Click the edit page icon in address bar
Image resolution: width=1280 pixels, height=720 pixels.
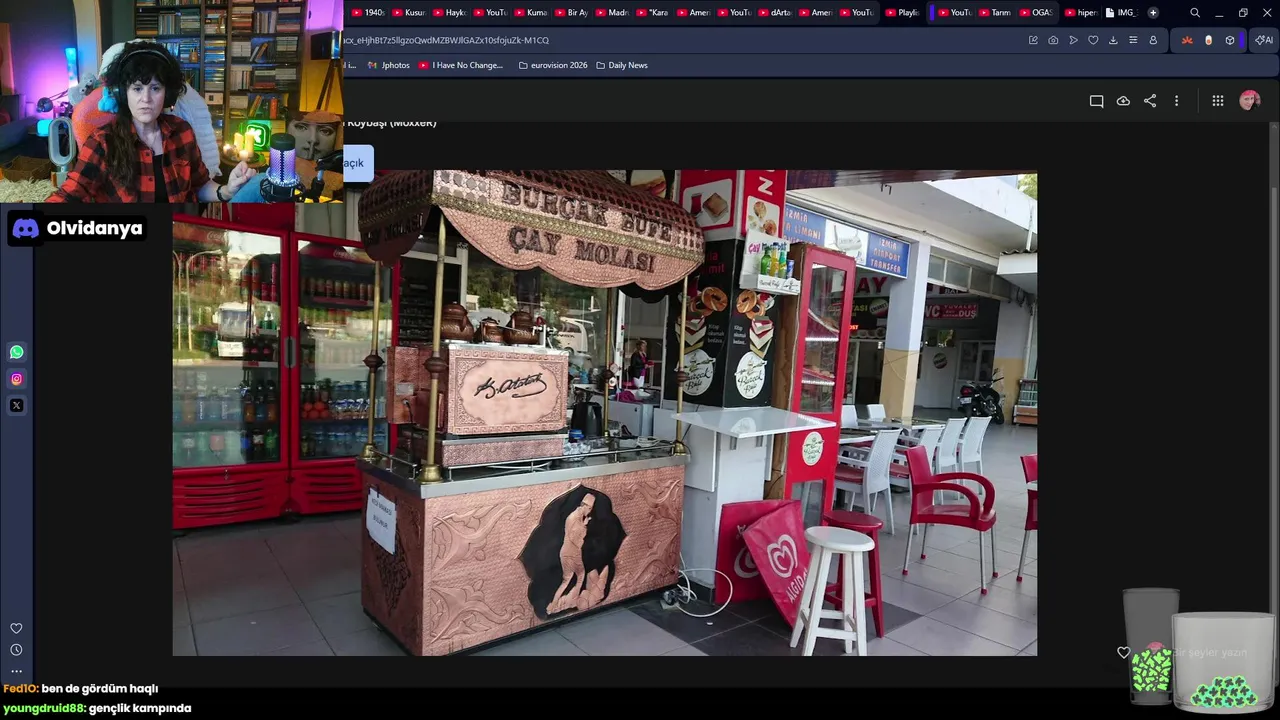tap(1033, 40)
